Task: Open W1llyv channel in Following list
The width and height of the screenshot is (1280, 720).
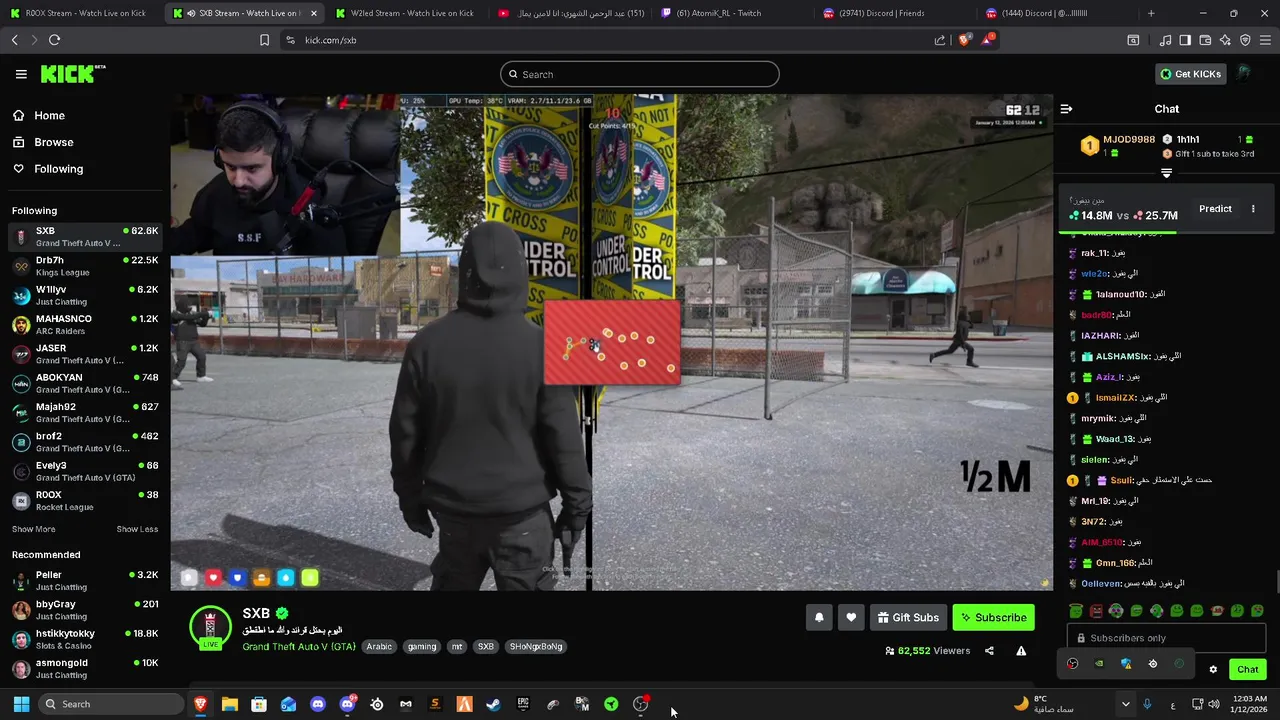Action: (85, 295)
